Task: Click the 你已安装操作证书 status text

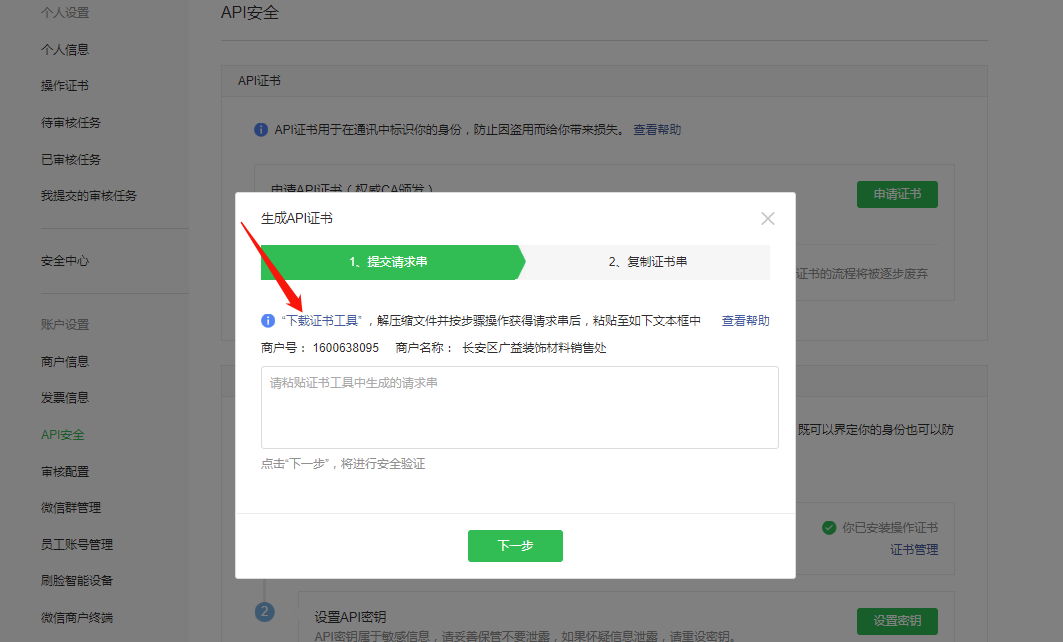Action: click(x=890, y=527)
